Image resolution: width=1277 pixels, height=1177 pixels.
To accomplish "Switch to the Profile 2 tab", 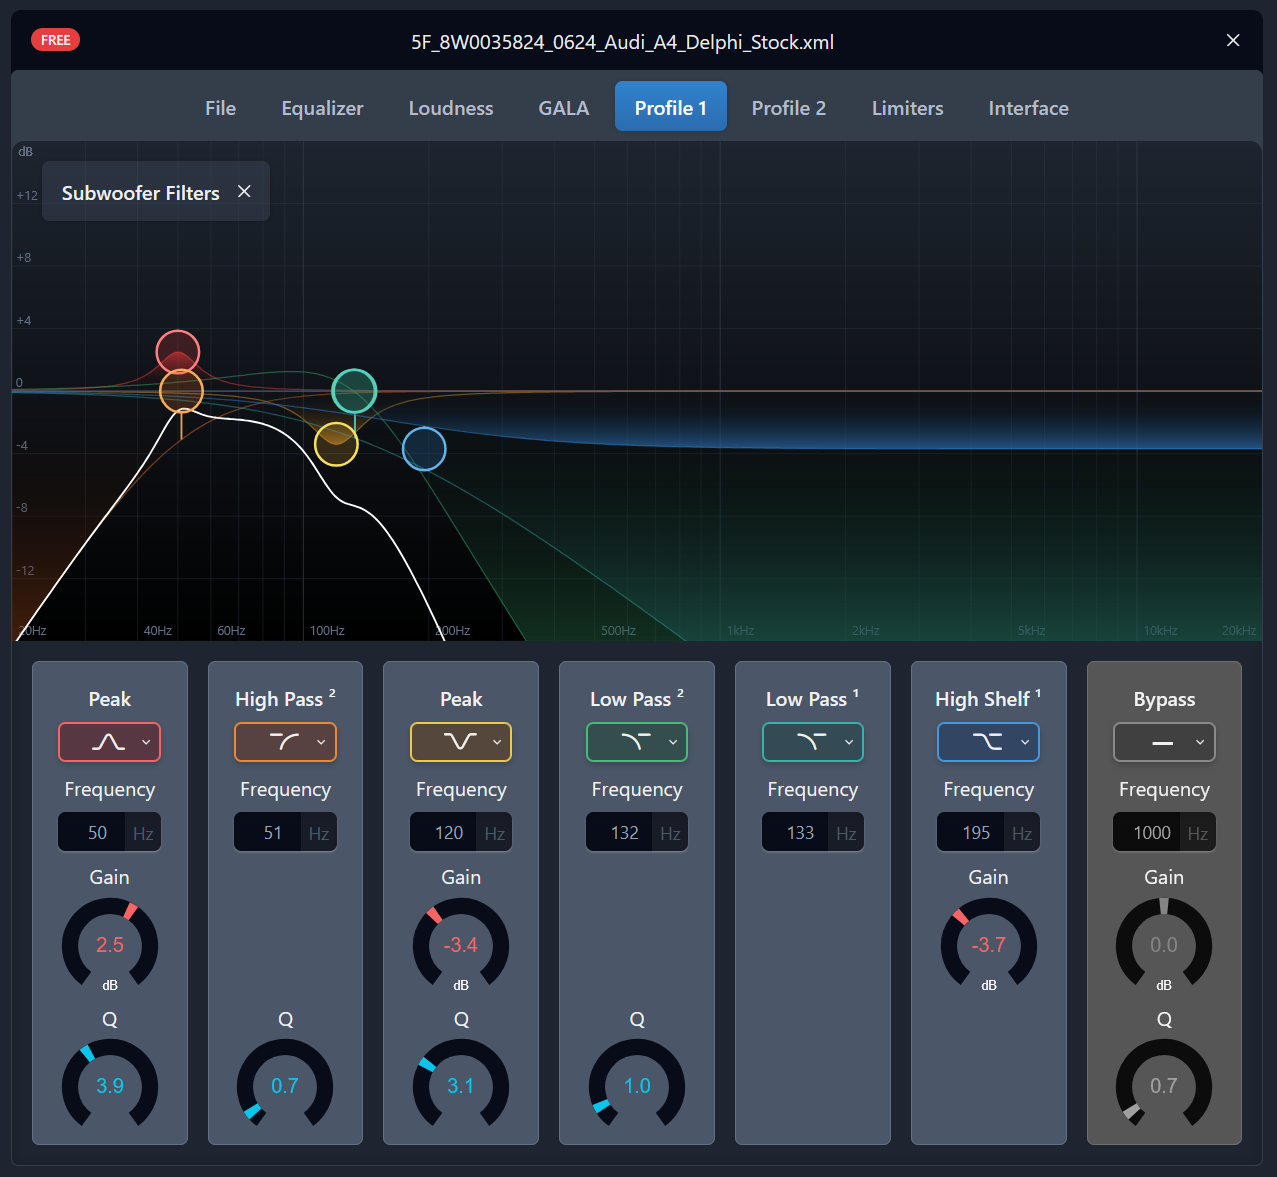I will pyautogui.click(x=788, y=107).
